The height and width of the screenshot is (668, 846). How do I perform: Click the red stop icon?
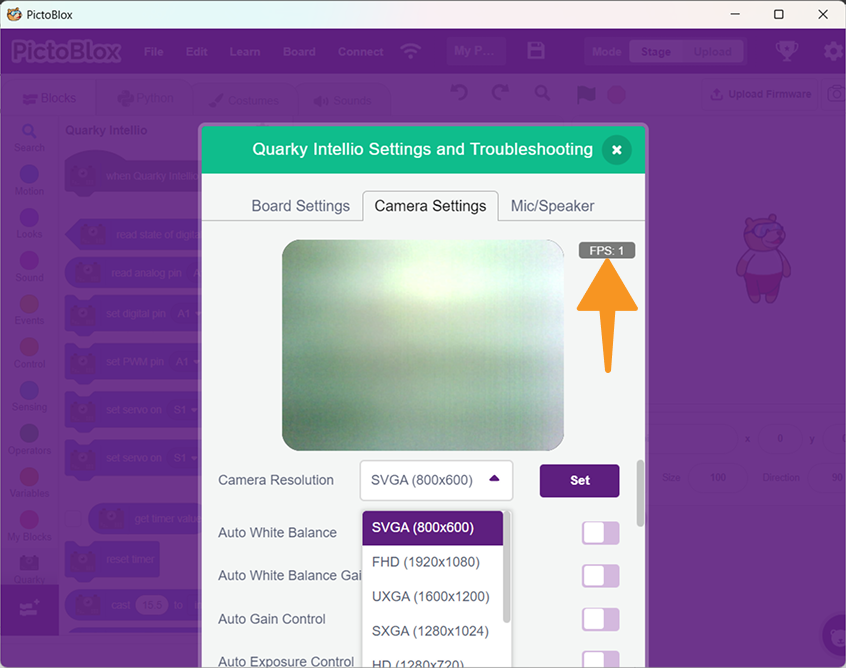(617, 94)
